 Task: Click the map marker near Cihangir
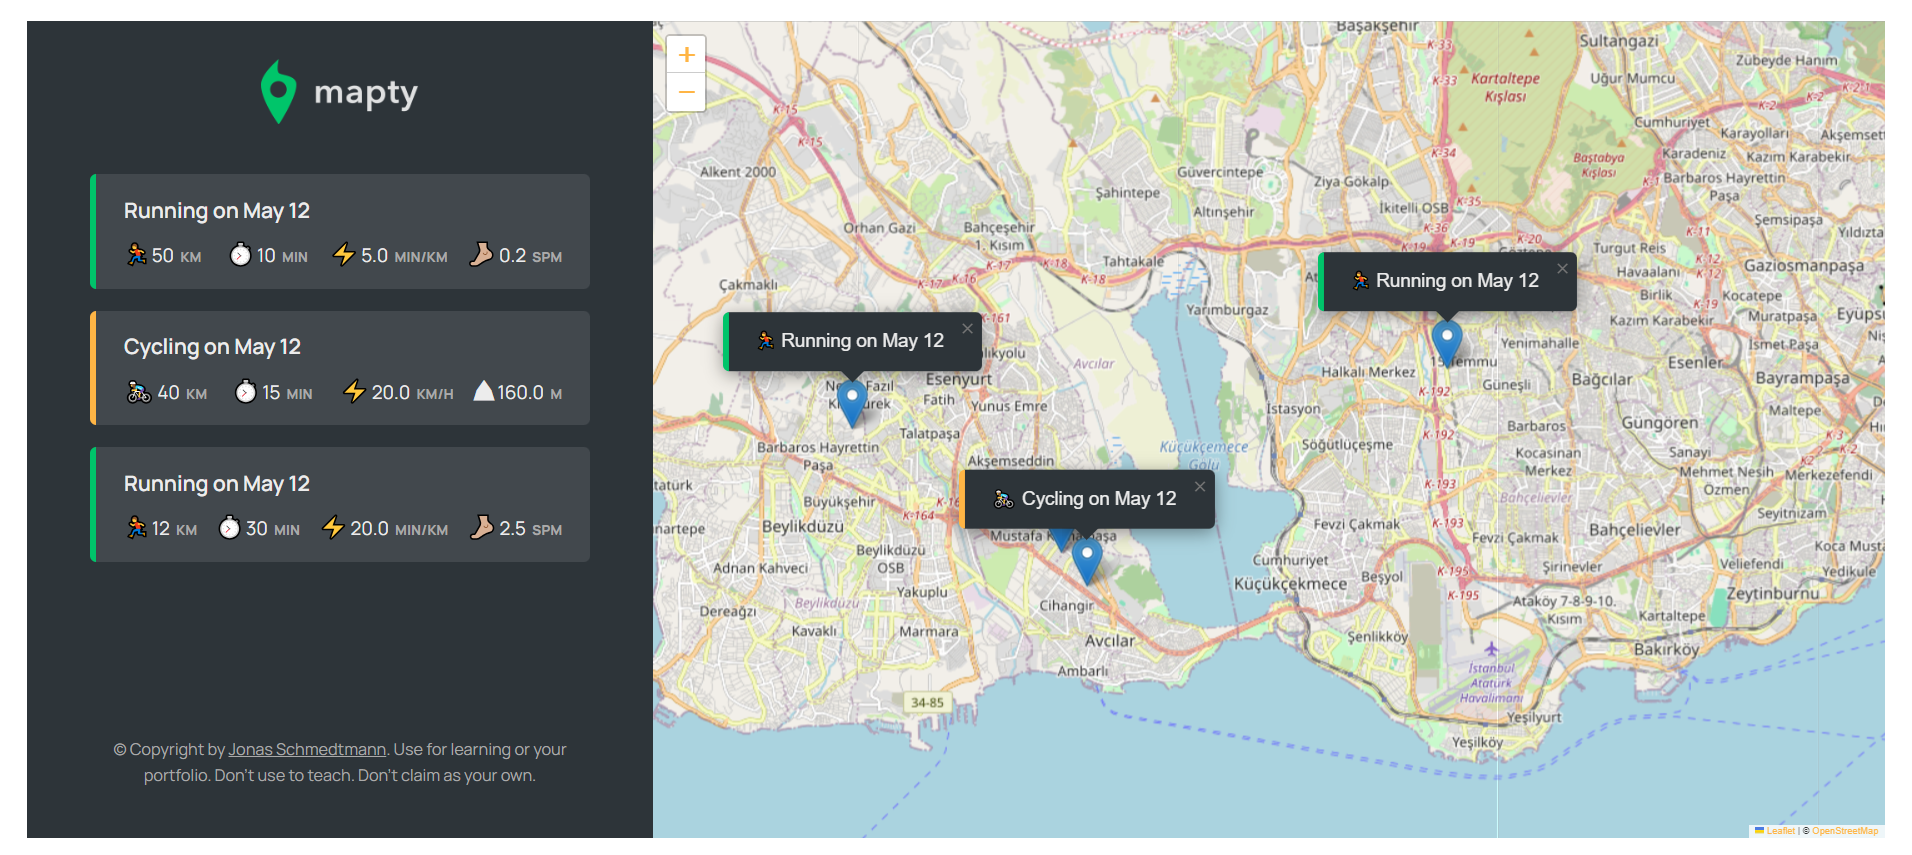pyautogui.click(x=1087, y=559)
